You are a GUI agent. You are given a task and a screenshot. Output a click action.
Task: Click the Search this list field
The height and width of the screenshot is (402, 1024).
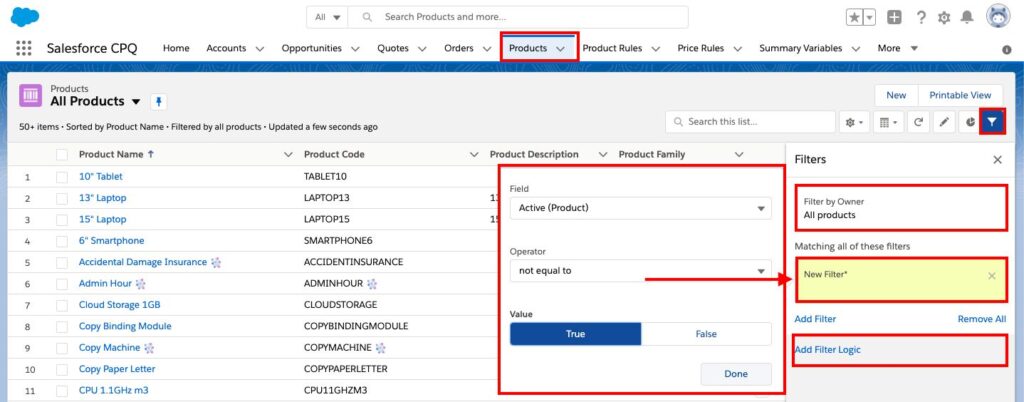pos(750,122)
